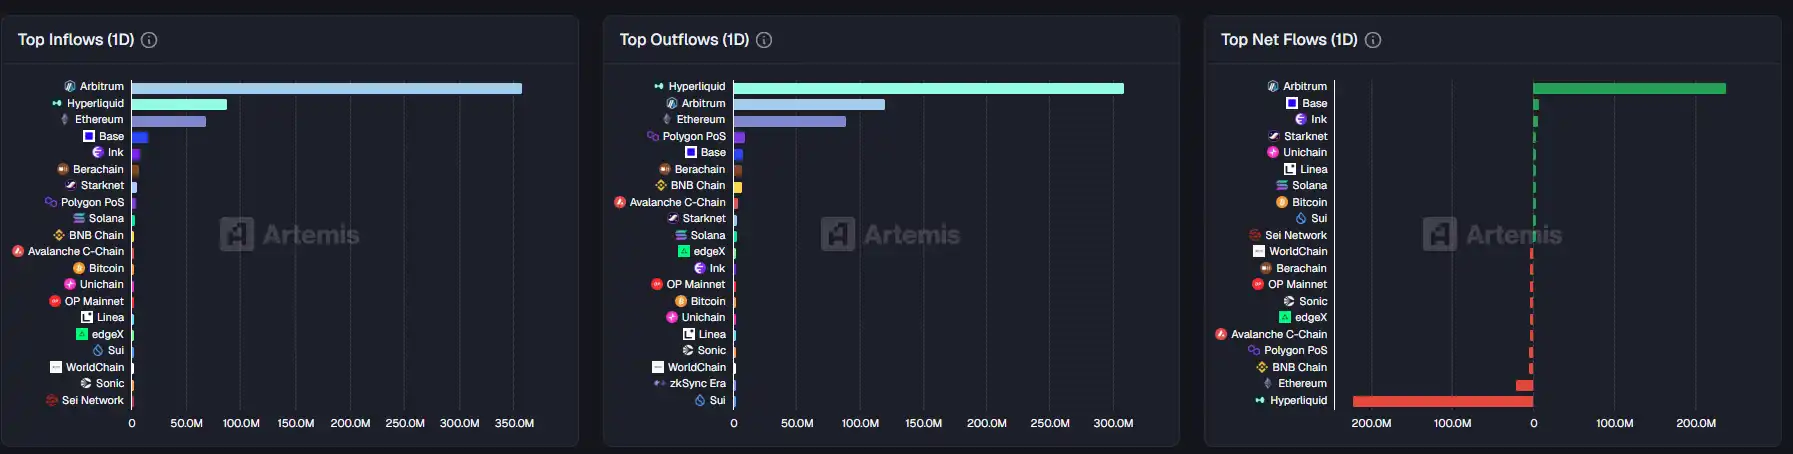Click the info icon beside Top Inflows (1D)
Screen dimensions: 1793x454
click(149, 40)
